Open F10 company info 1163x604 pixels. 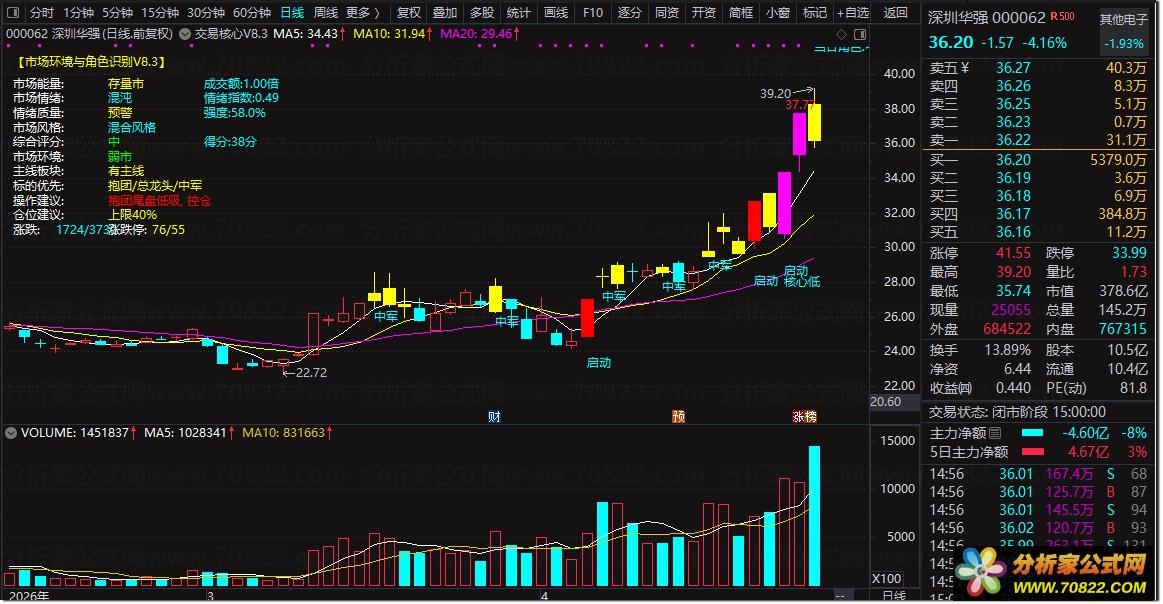pyautogui.click(x=593, y=13)
